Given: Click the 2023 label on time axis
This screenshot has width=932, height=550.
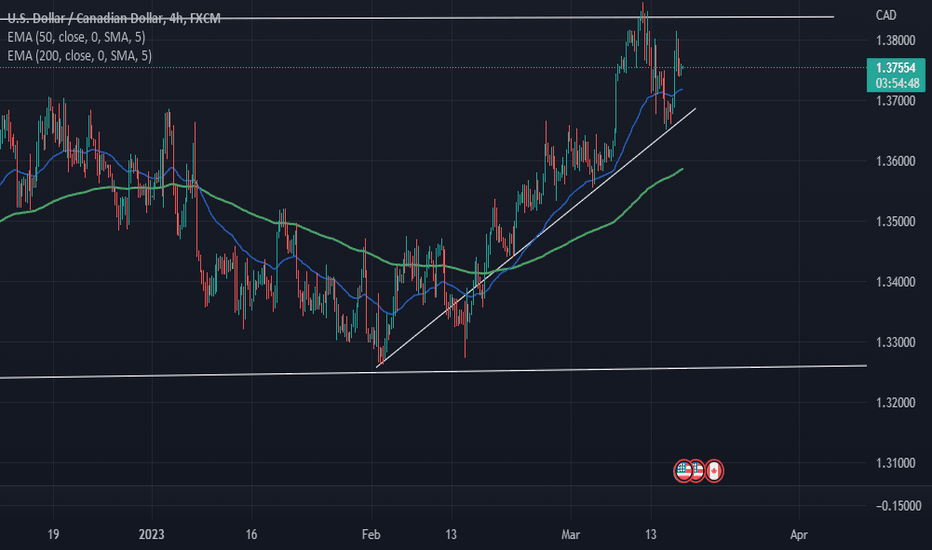Looking at the screenshot, I should [152, 535].
